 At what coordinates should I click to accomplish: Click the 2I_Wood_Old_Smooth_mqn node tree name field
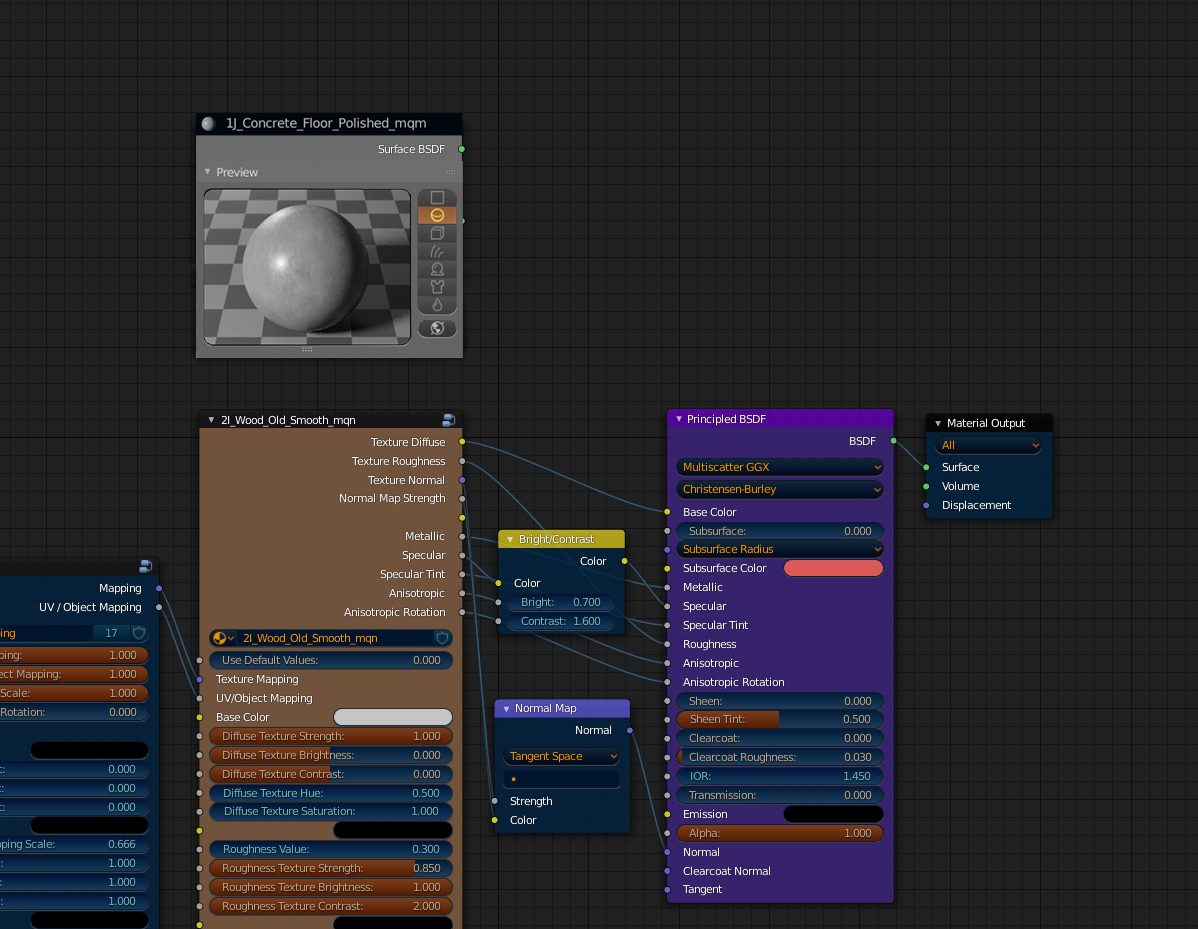[x=336, y=638]
